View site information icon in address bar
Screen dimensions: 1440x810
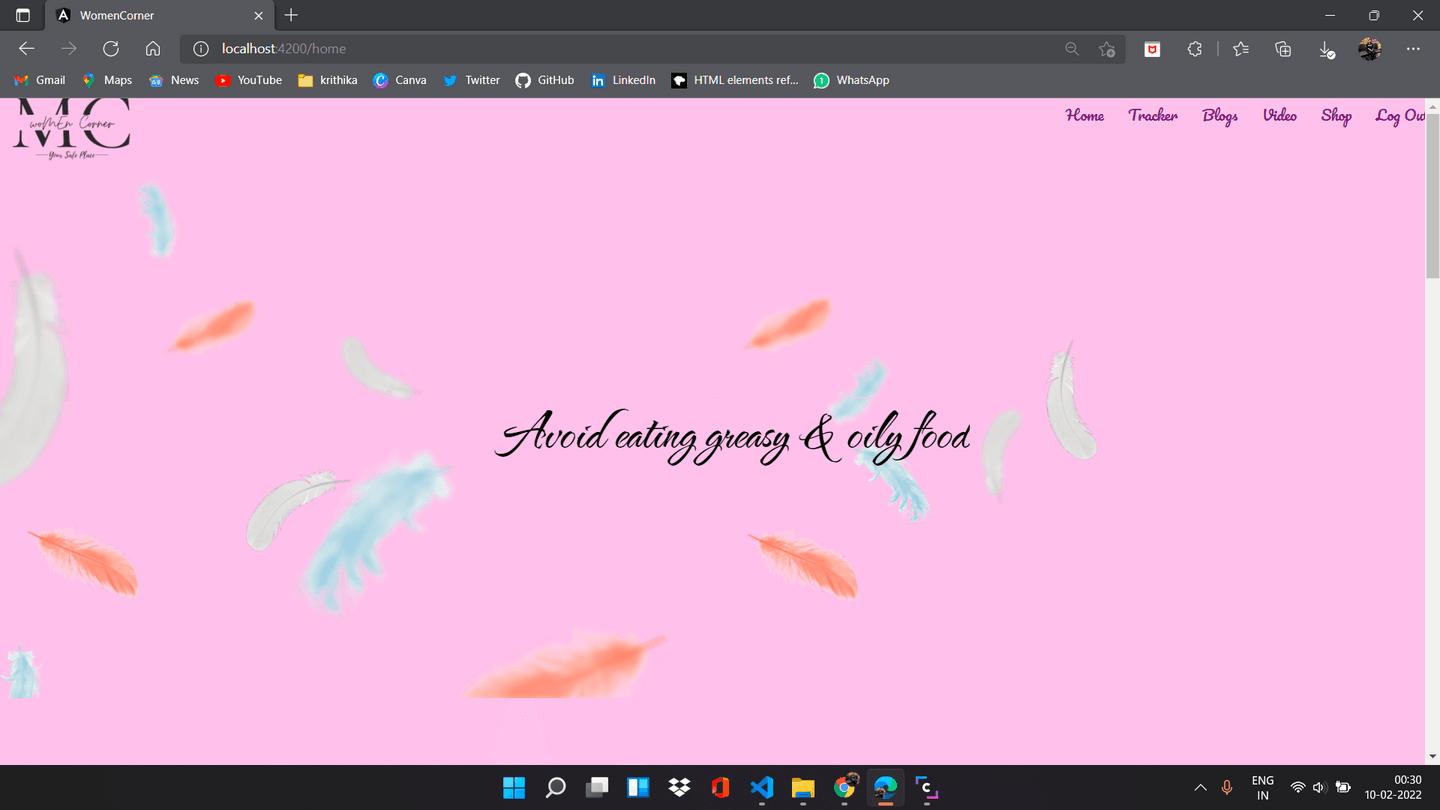(x=200, y=49)
